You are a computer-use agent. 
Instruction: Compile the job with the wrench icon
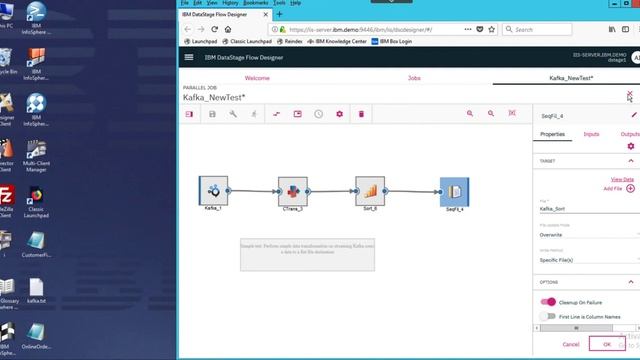click(233, 114)
